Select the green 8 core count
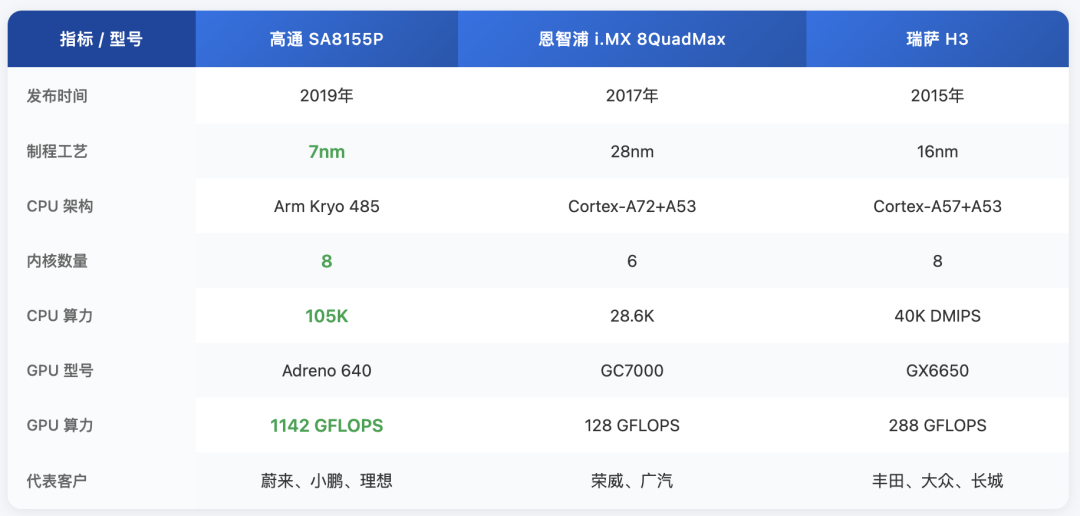 [x=326, y=261]
